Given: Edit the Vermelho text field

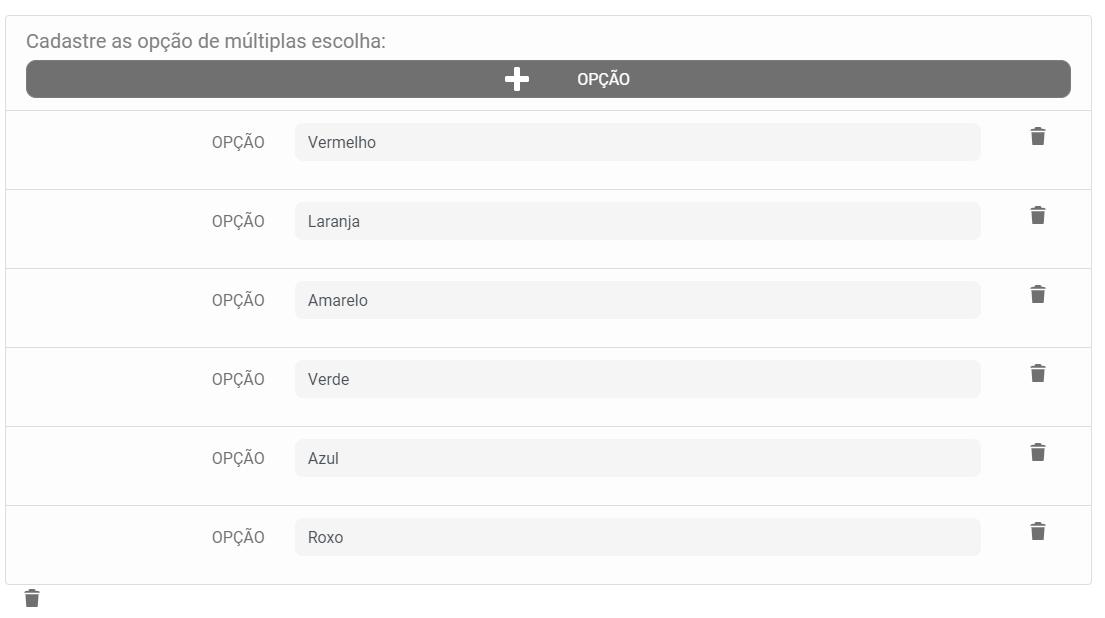Looking at the screenshot, I should tap(637, 142).
